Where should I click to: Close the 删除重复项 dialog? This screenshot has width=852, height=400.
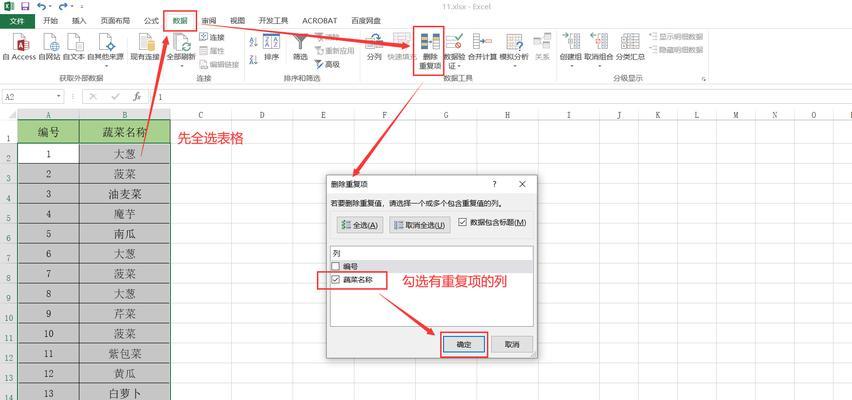pos(522,184)
